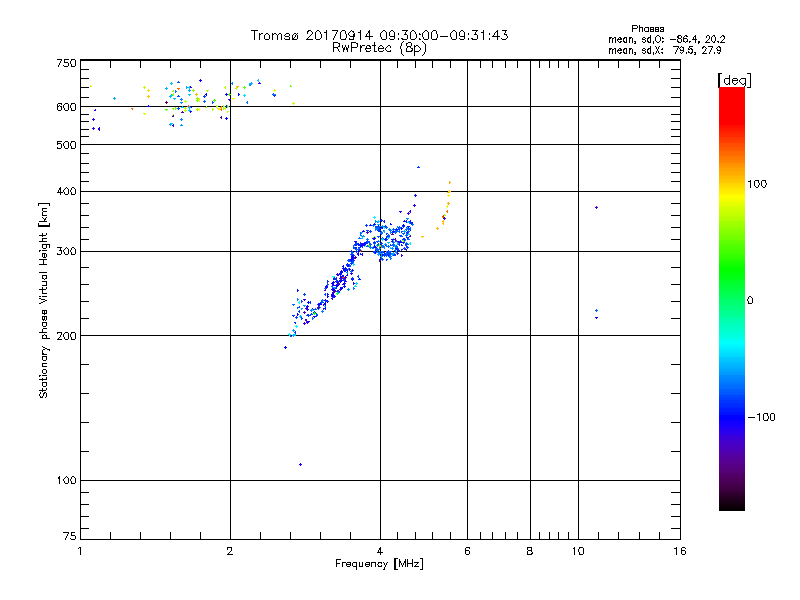800x600 pixels.
Task: Click the x-axis tick label '1'
Action: pyautogui.click(x=80, y=551)
